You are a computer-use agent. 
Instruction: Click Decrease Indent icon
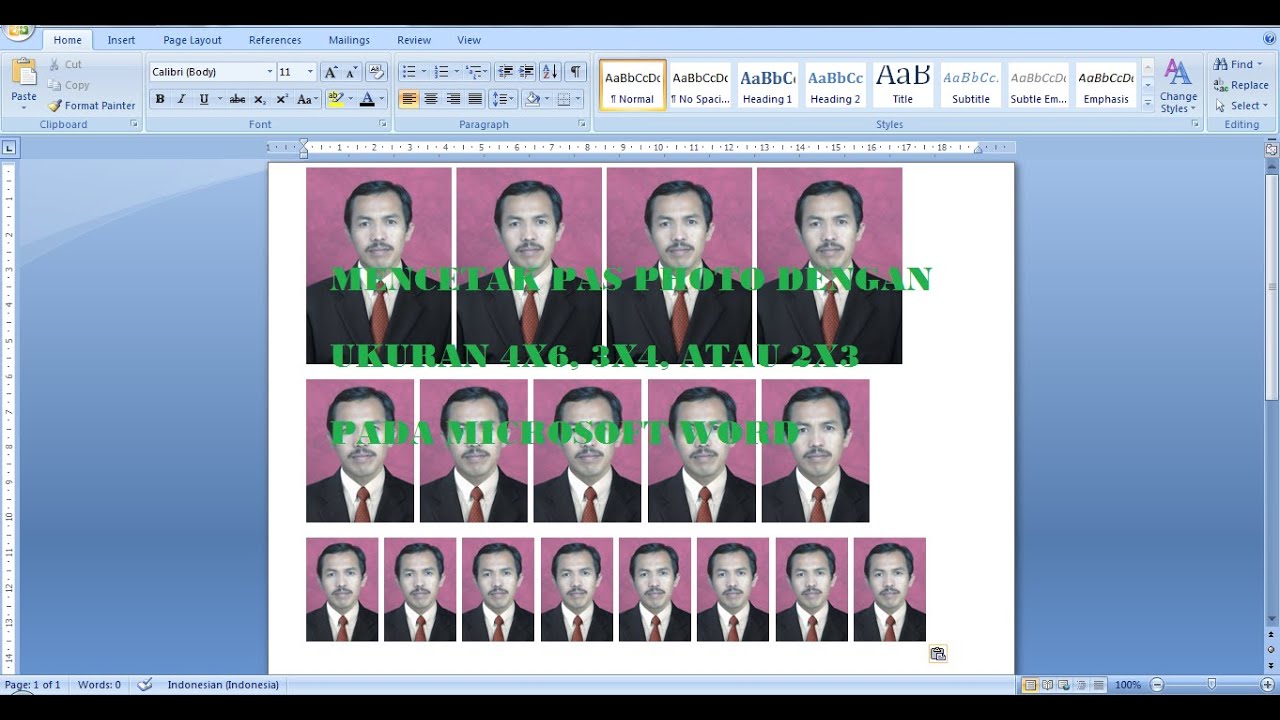pyautogui.click(x=505, y=72)
